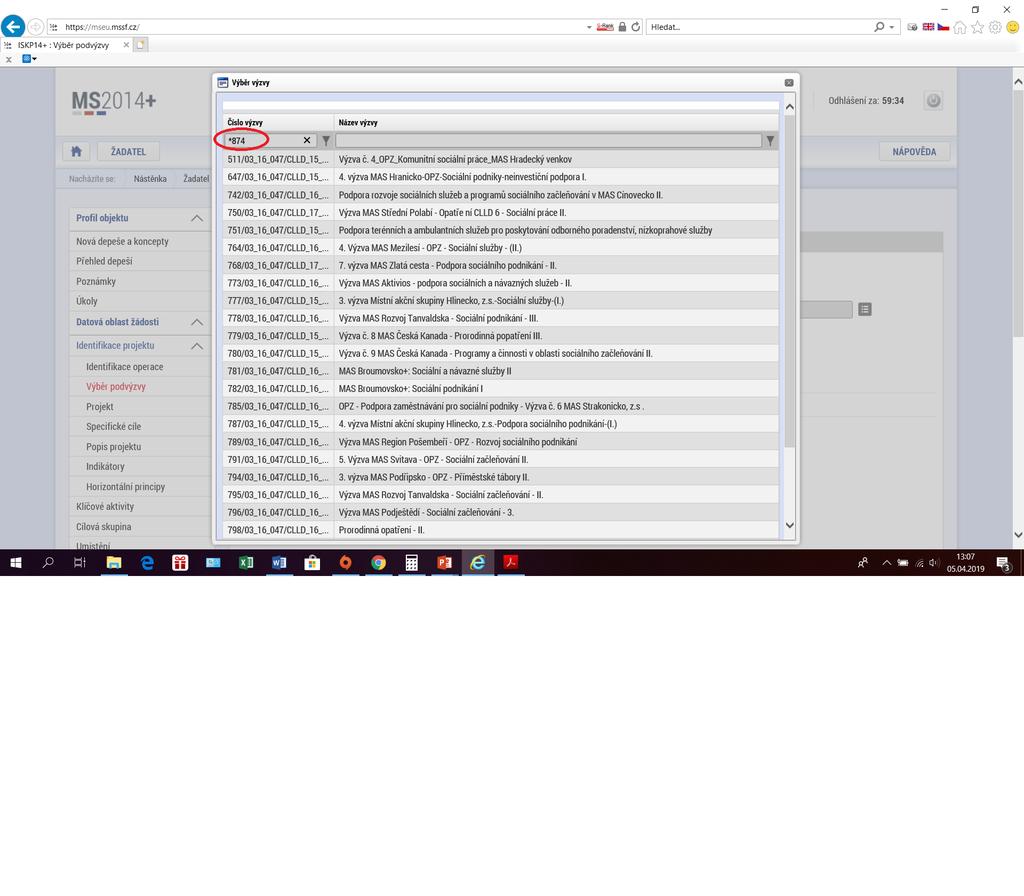Open a new browser tab

coord(140,45)
